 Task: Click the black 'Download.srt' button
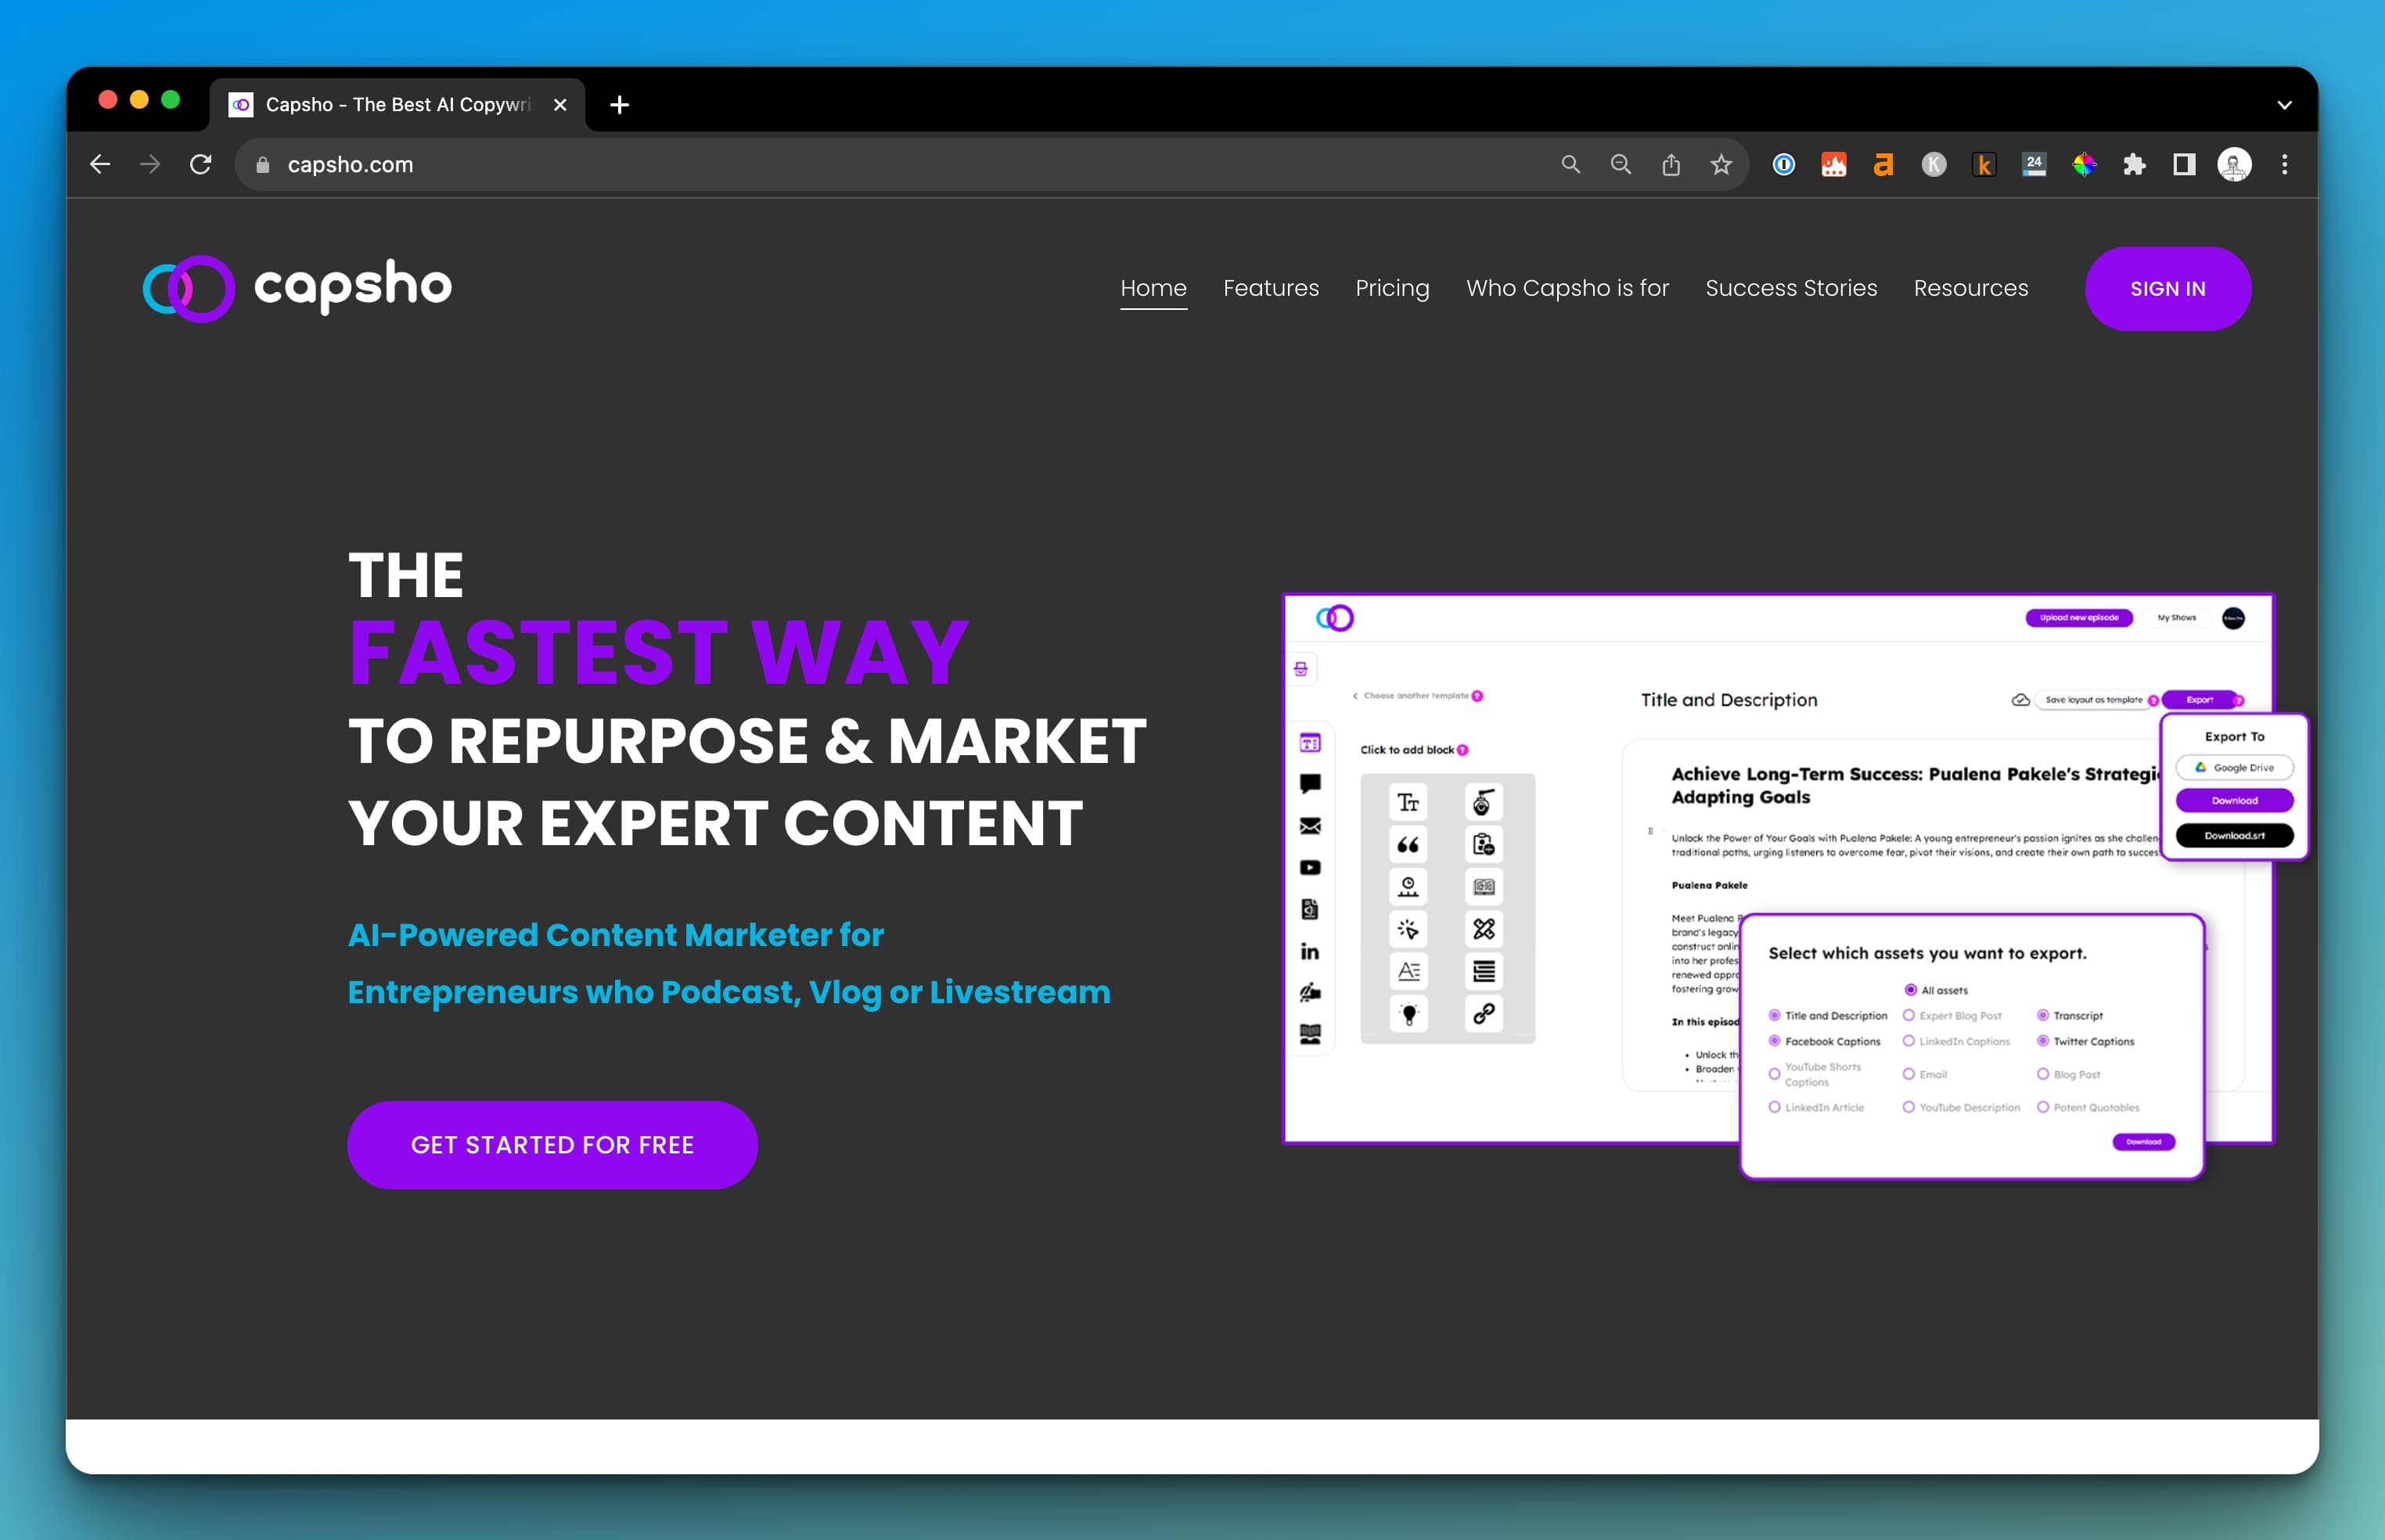[x=2234, y=836]
